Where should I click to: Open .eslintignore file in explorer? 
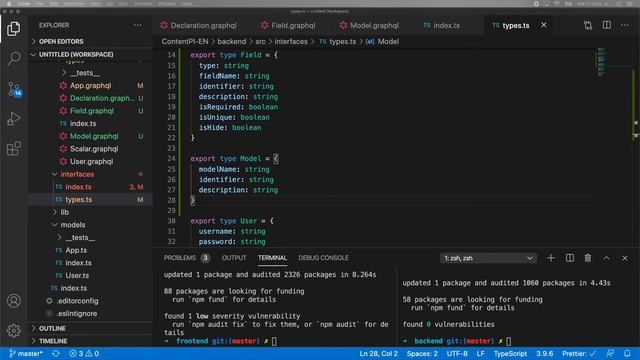click(77, 313)
